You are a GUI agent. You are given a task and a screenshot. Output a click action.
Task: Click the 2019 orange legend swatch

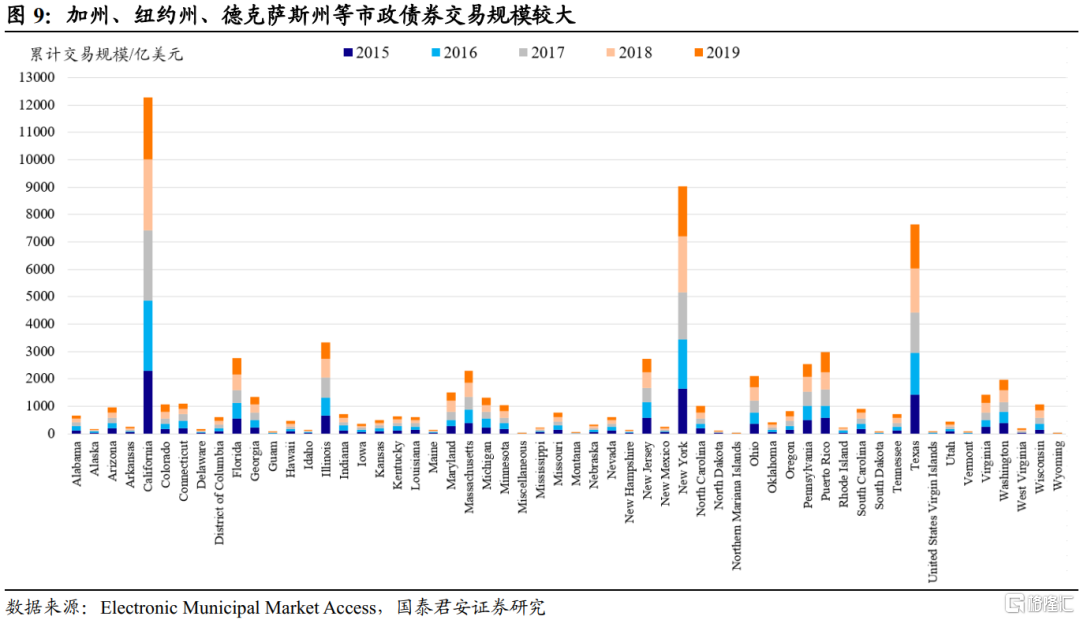click(x=698, y=52)
